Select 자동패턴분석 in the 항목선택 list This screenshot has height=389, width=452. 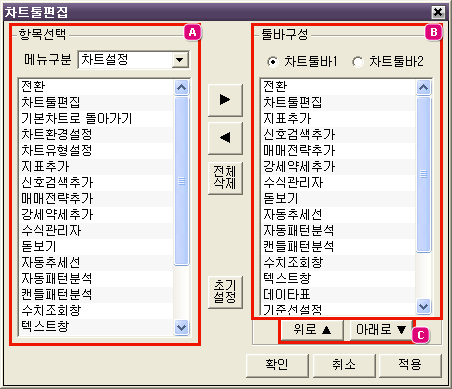coord(97,278)
